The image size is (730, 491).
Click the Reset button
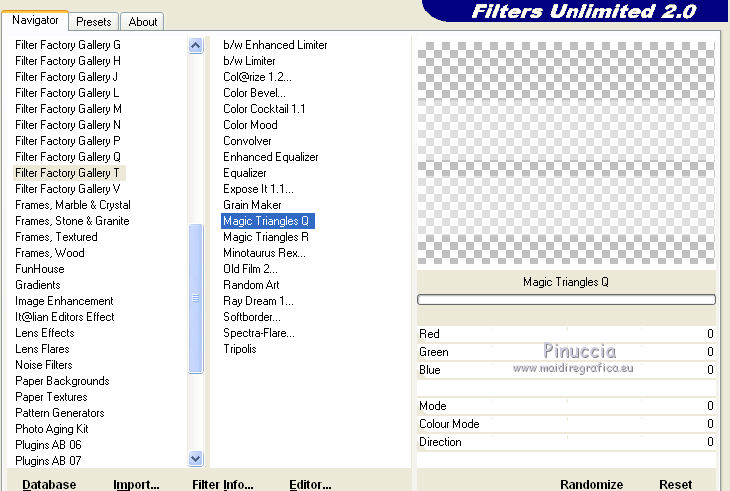(x=675, y=484)
